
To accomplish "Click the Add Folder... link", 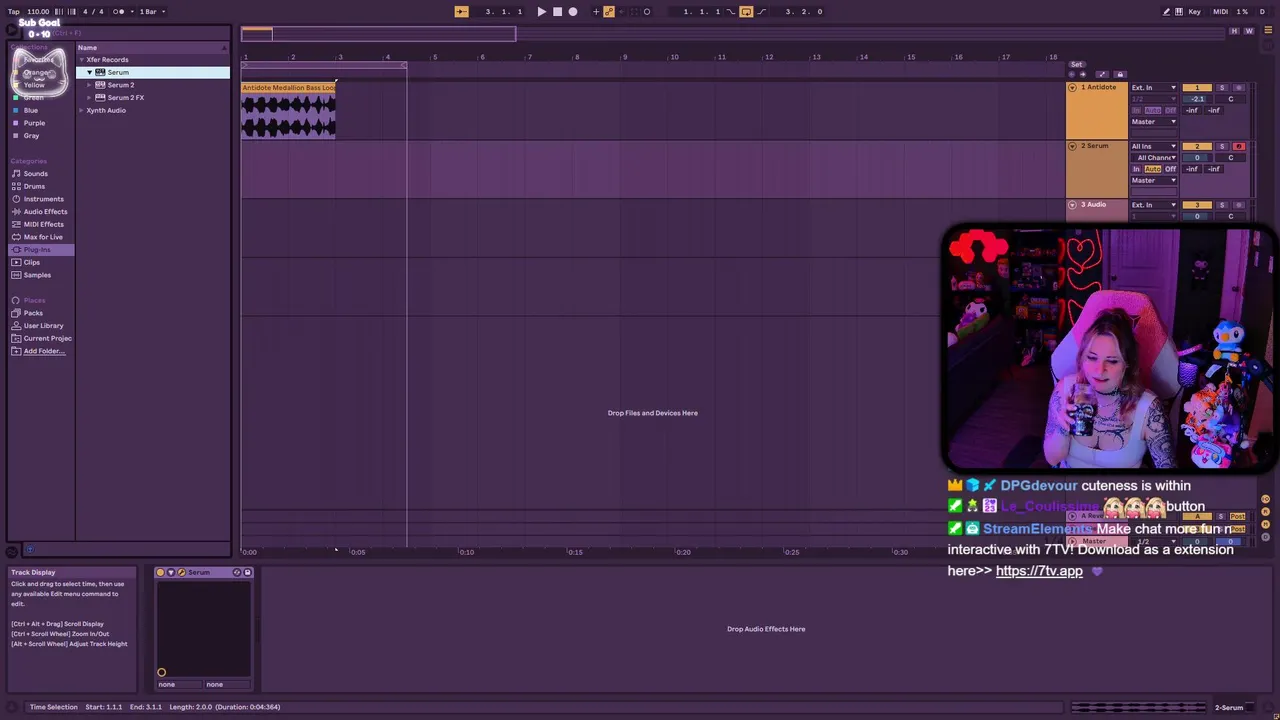I will point(44,351).
